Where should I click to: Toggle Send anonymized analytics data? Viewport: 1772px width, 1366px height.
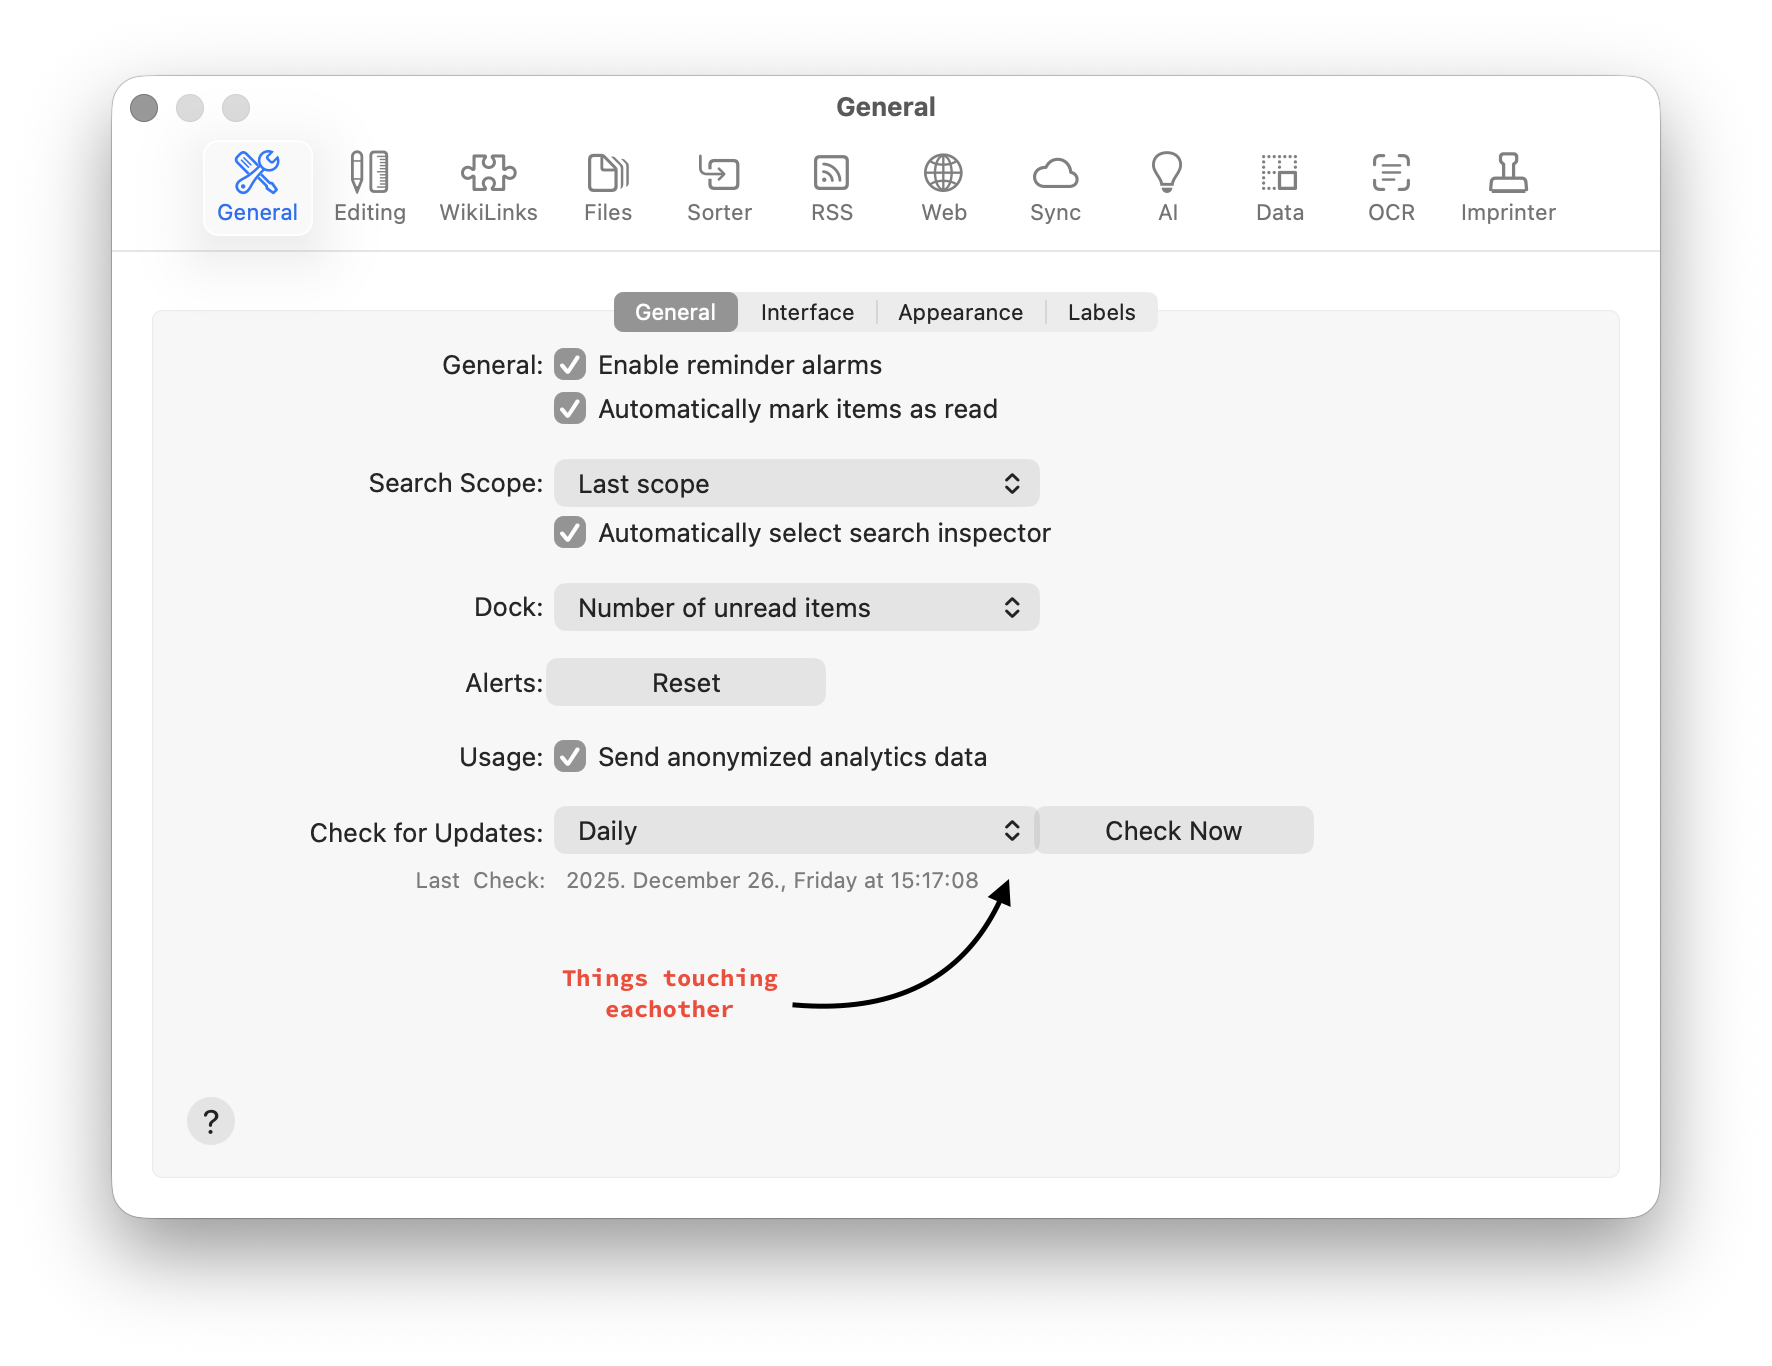point(570,757)
